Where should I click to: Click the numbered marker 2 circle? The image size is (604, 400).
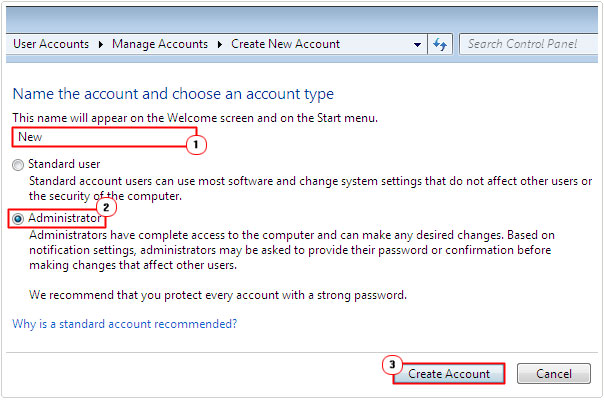point(106,208)
